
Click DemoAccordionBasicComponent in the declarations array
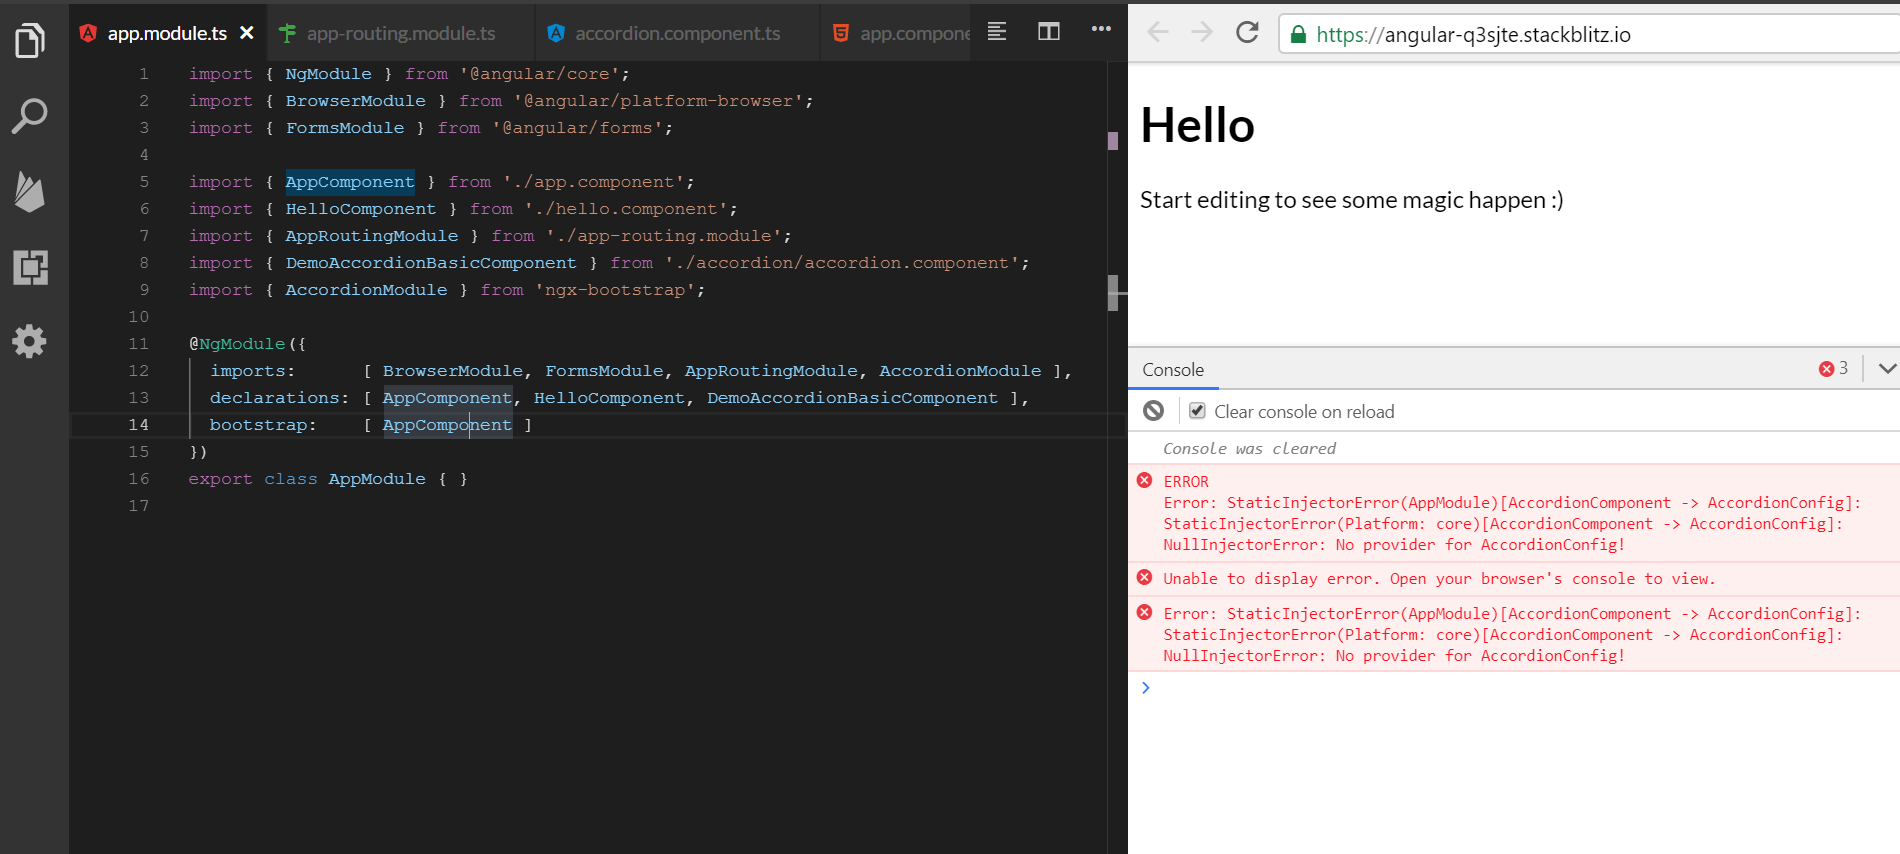(852, 398)
